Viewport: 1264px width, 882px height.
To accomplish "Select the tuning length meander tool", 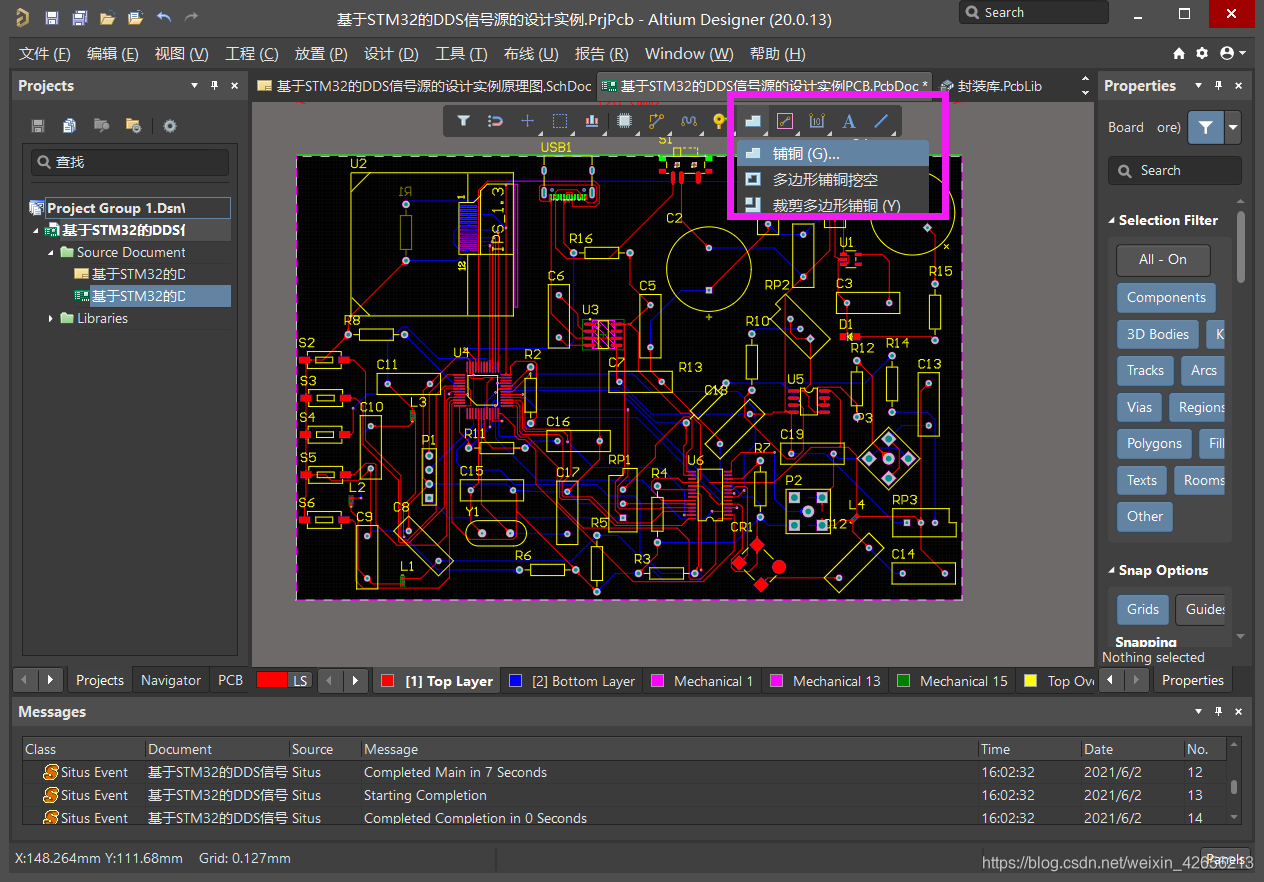I will click(x=688, y=121).
